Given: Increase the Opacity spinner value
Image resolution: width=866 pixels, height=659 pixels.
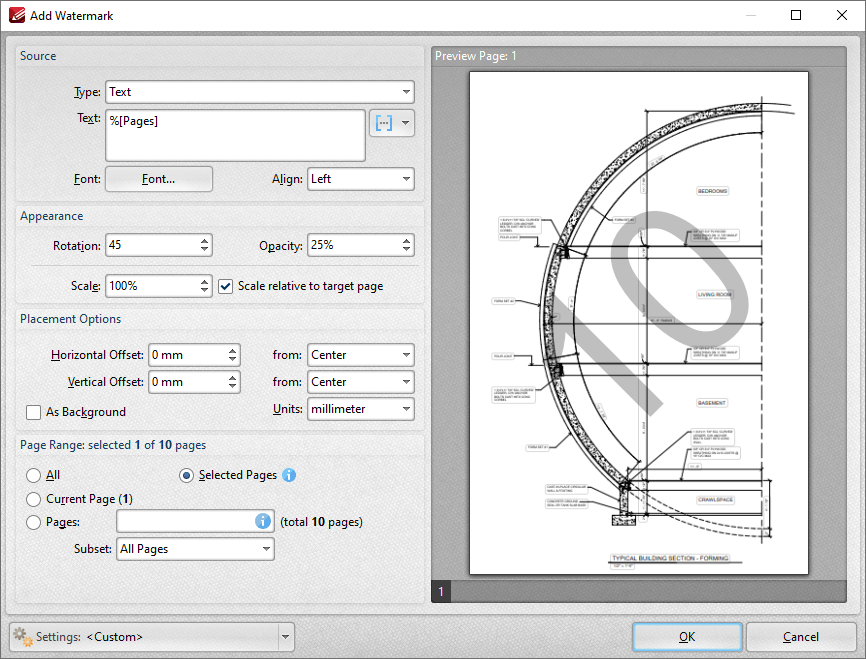Looking at the screenshot, I should (x=406, y=241).
